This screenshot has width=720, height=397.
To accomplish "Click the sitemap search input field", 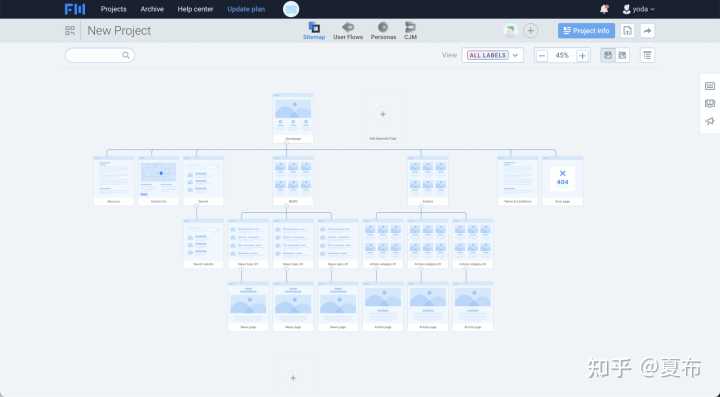I will tap(100, 55).
